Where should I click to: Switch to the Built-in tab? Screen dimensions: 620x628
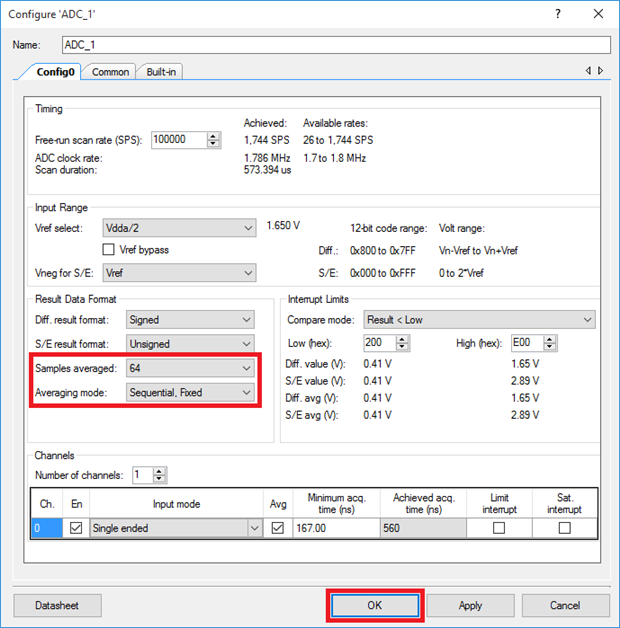coord(161,72)
